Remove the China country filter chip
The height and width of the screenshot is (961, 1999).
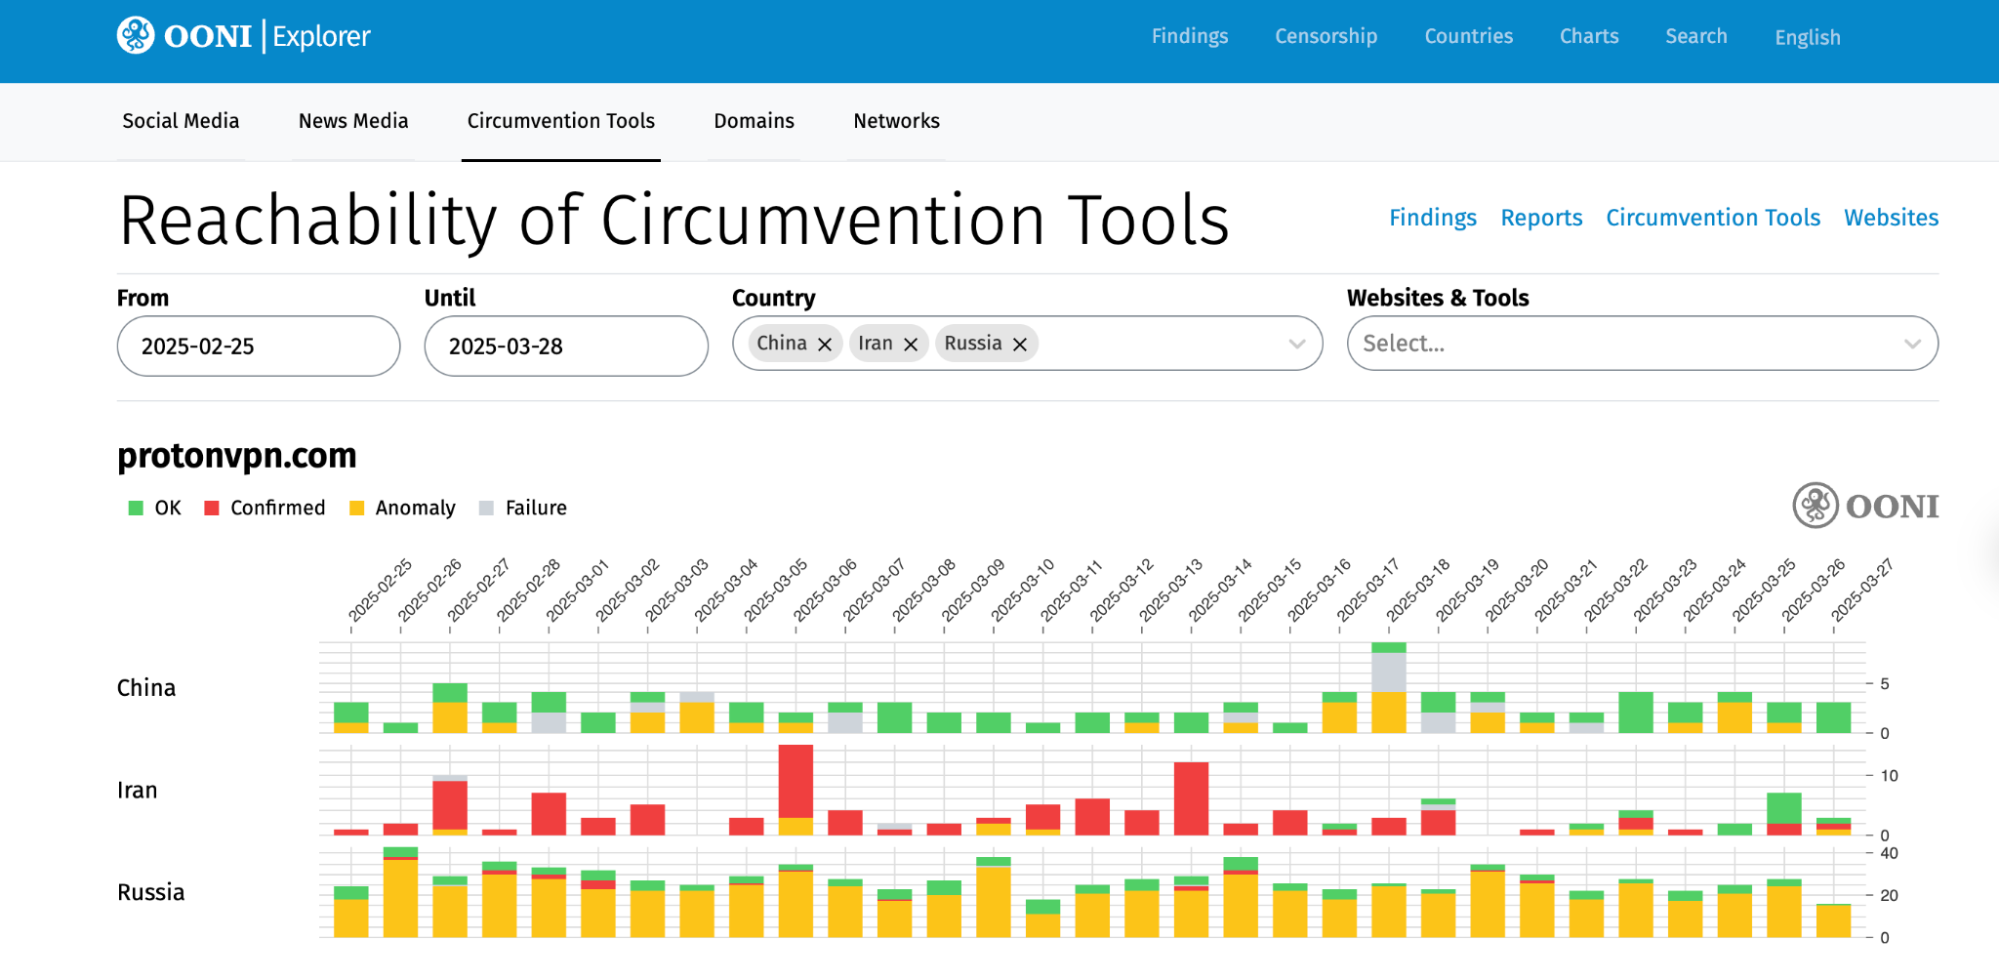coord(826,343)
